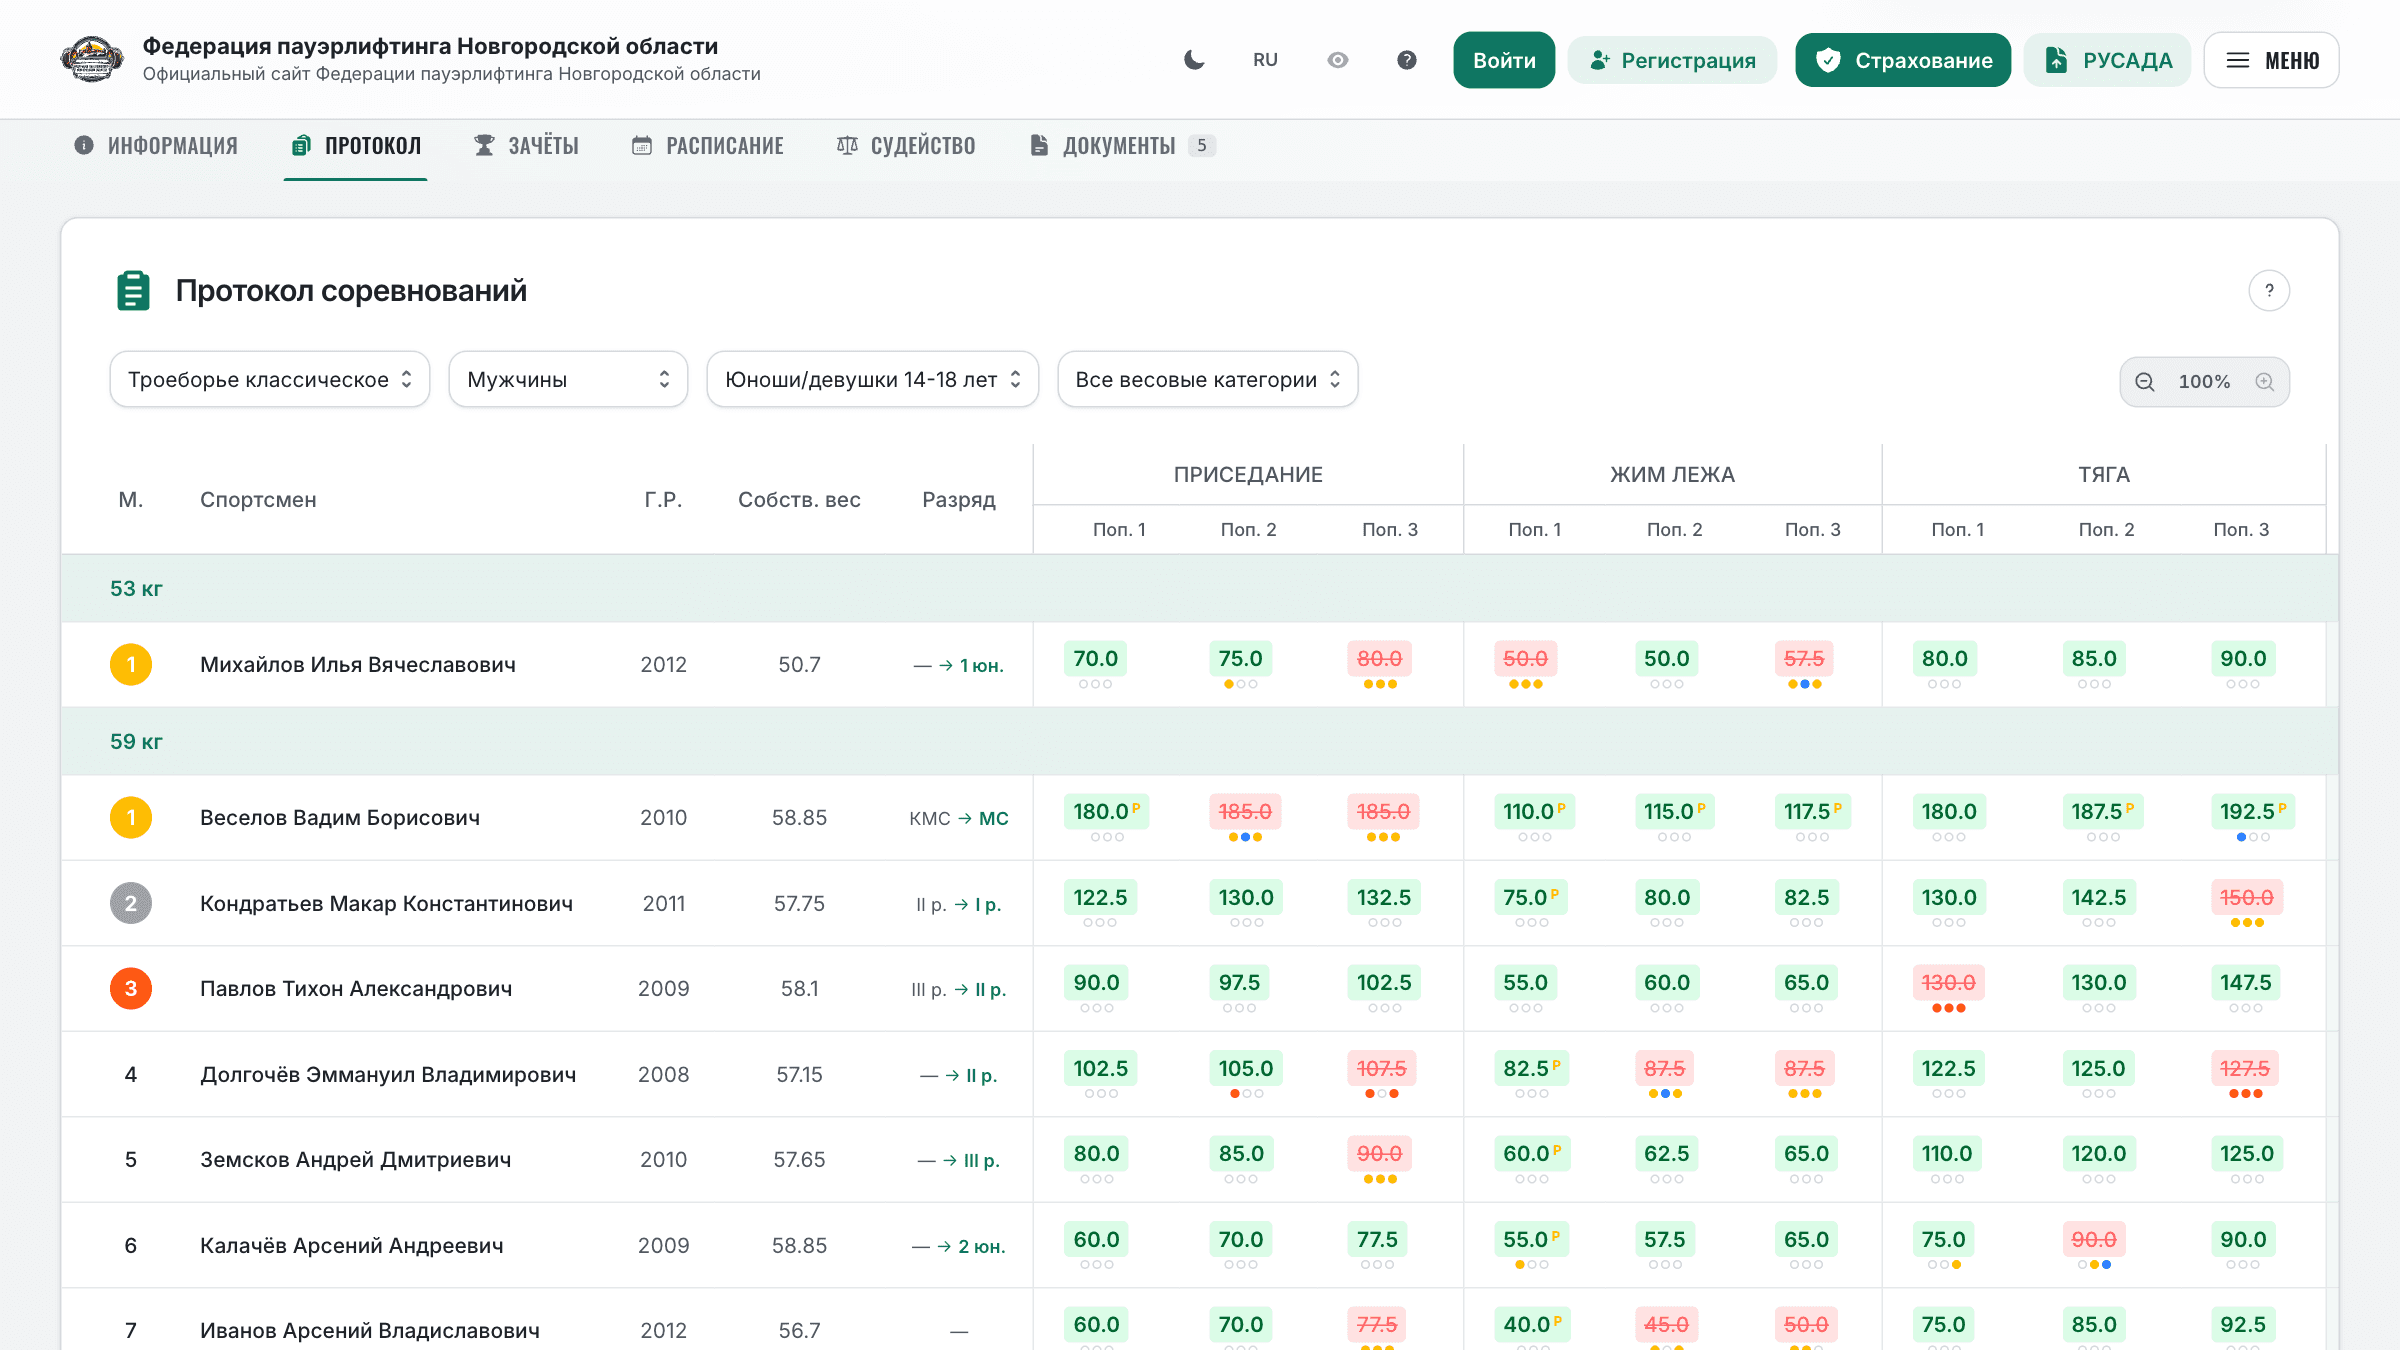
Task: Switch to the Судейство tab
Action: pos(905,146)
